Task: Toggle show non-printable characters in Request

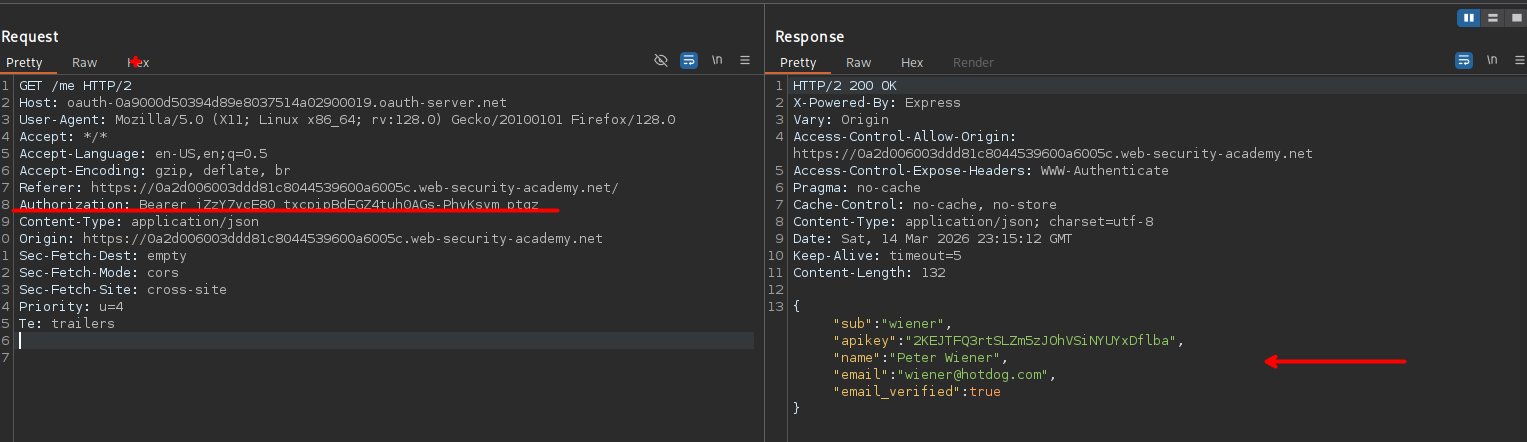Action: (x=717, y=60)
